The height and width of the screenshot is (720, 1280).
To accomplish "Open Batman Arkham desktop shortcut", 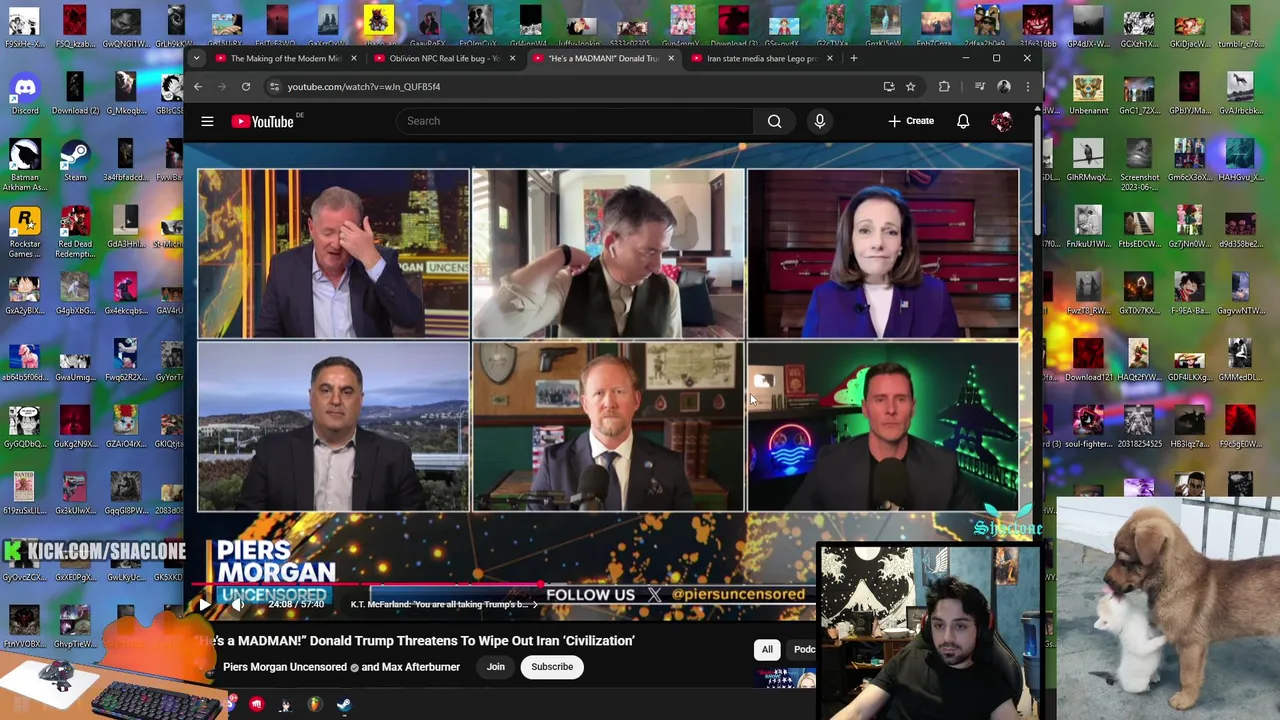I will coord(25,165).
